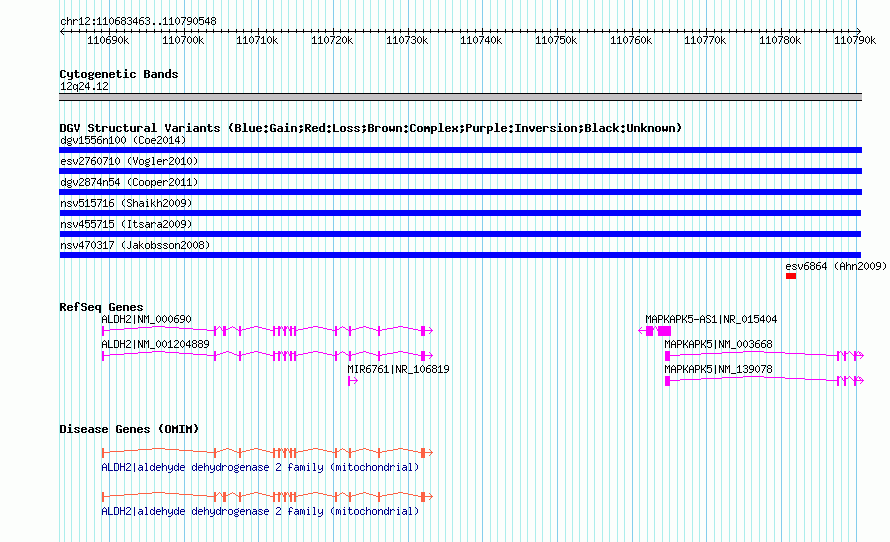This screenshot has width=890, height=542.
Task: Click the RefSeq Genes track title
Action: [x=101, y=307]
